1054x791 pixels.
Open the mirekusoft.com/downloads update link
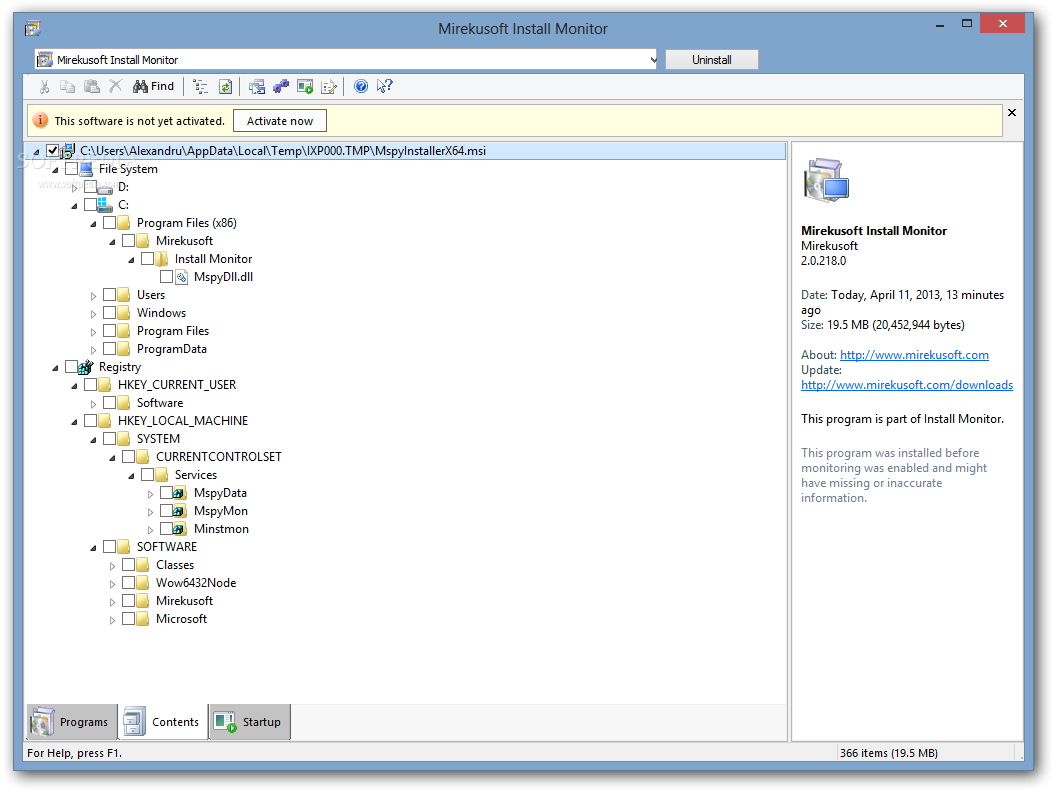click(907, 385)
